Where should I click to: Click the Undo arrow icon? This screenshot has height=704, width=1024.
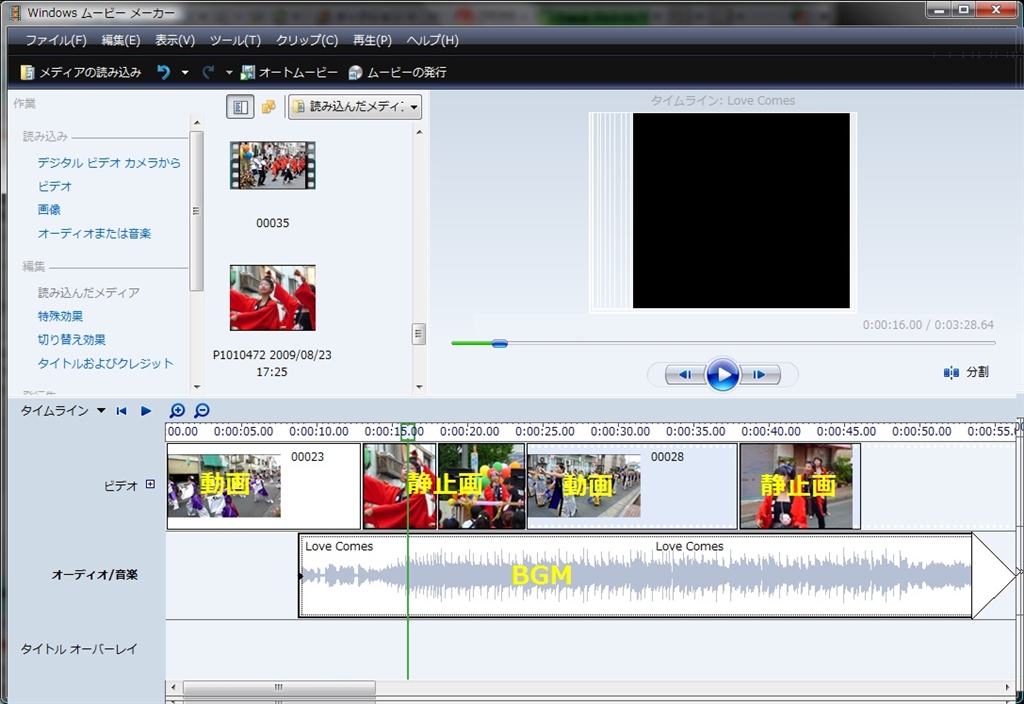(x=164, y=72)
